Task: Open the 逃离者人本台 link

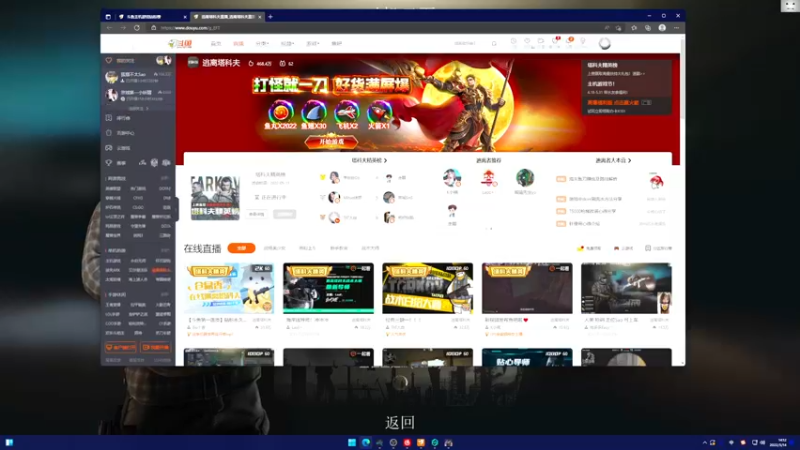Action: (613, 160)
